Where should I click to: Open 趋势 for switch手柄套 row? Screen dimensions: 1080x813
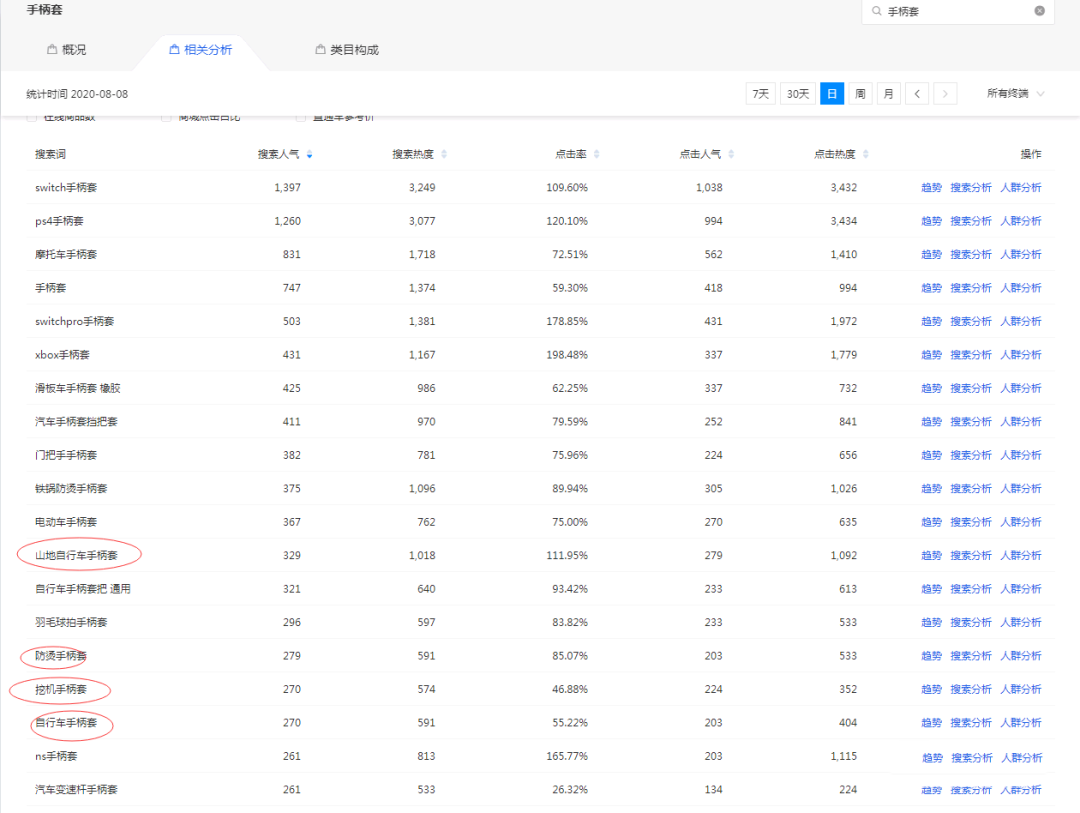(931, 188)
